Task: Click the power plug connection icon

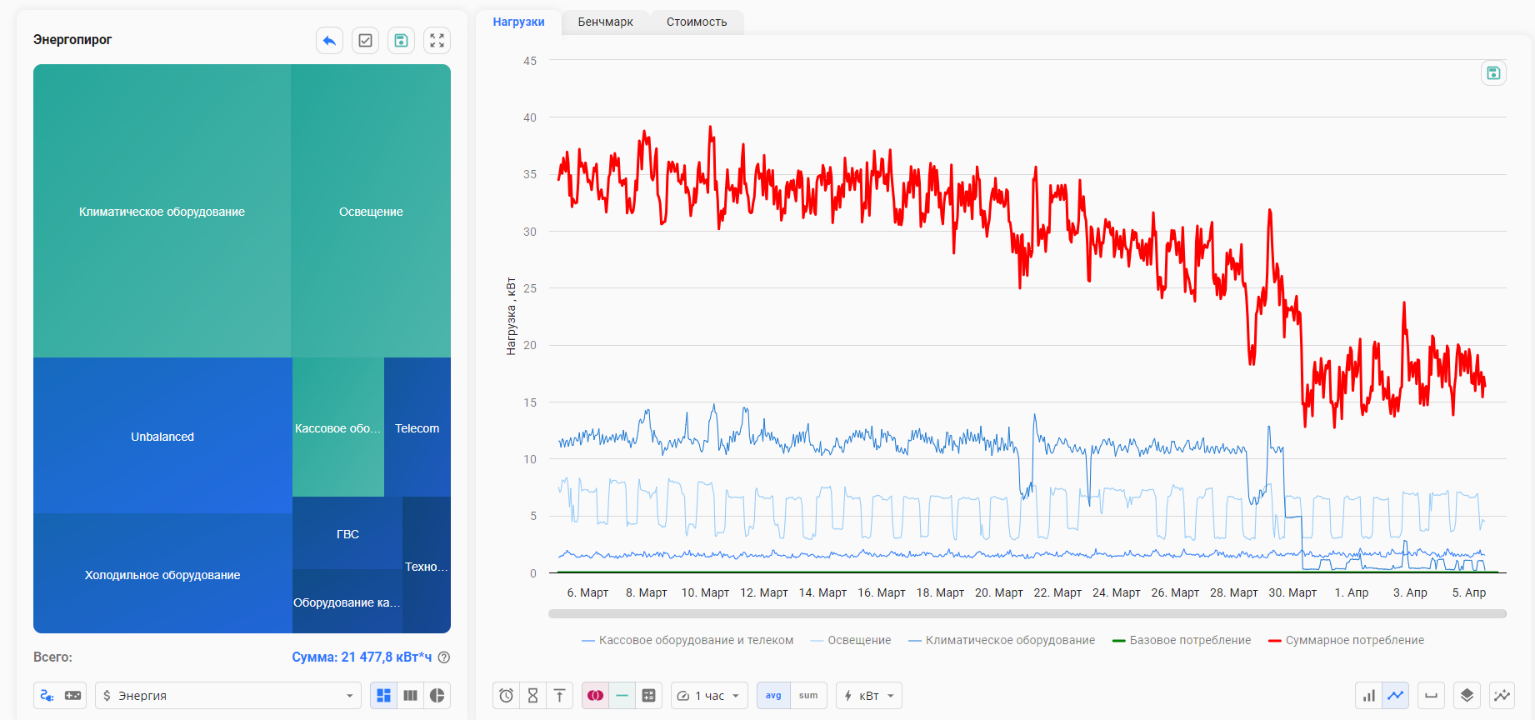Action: (47, 695)
